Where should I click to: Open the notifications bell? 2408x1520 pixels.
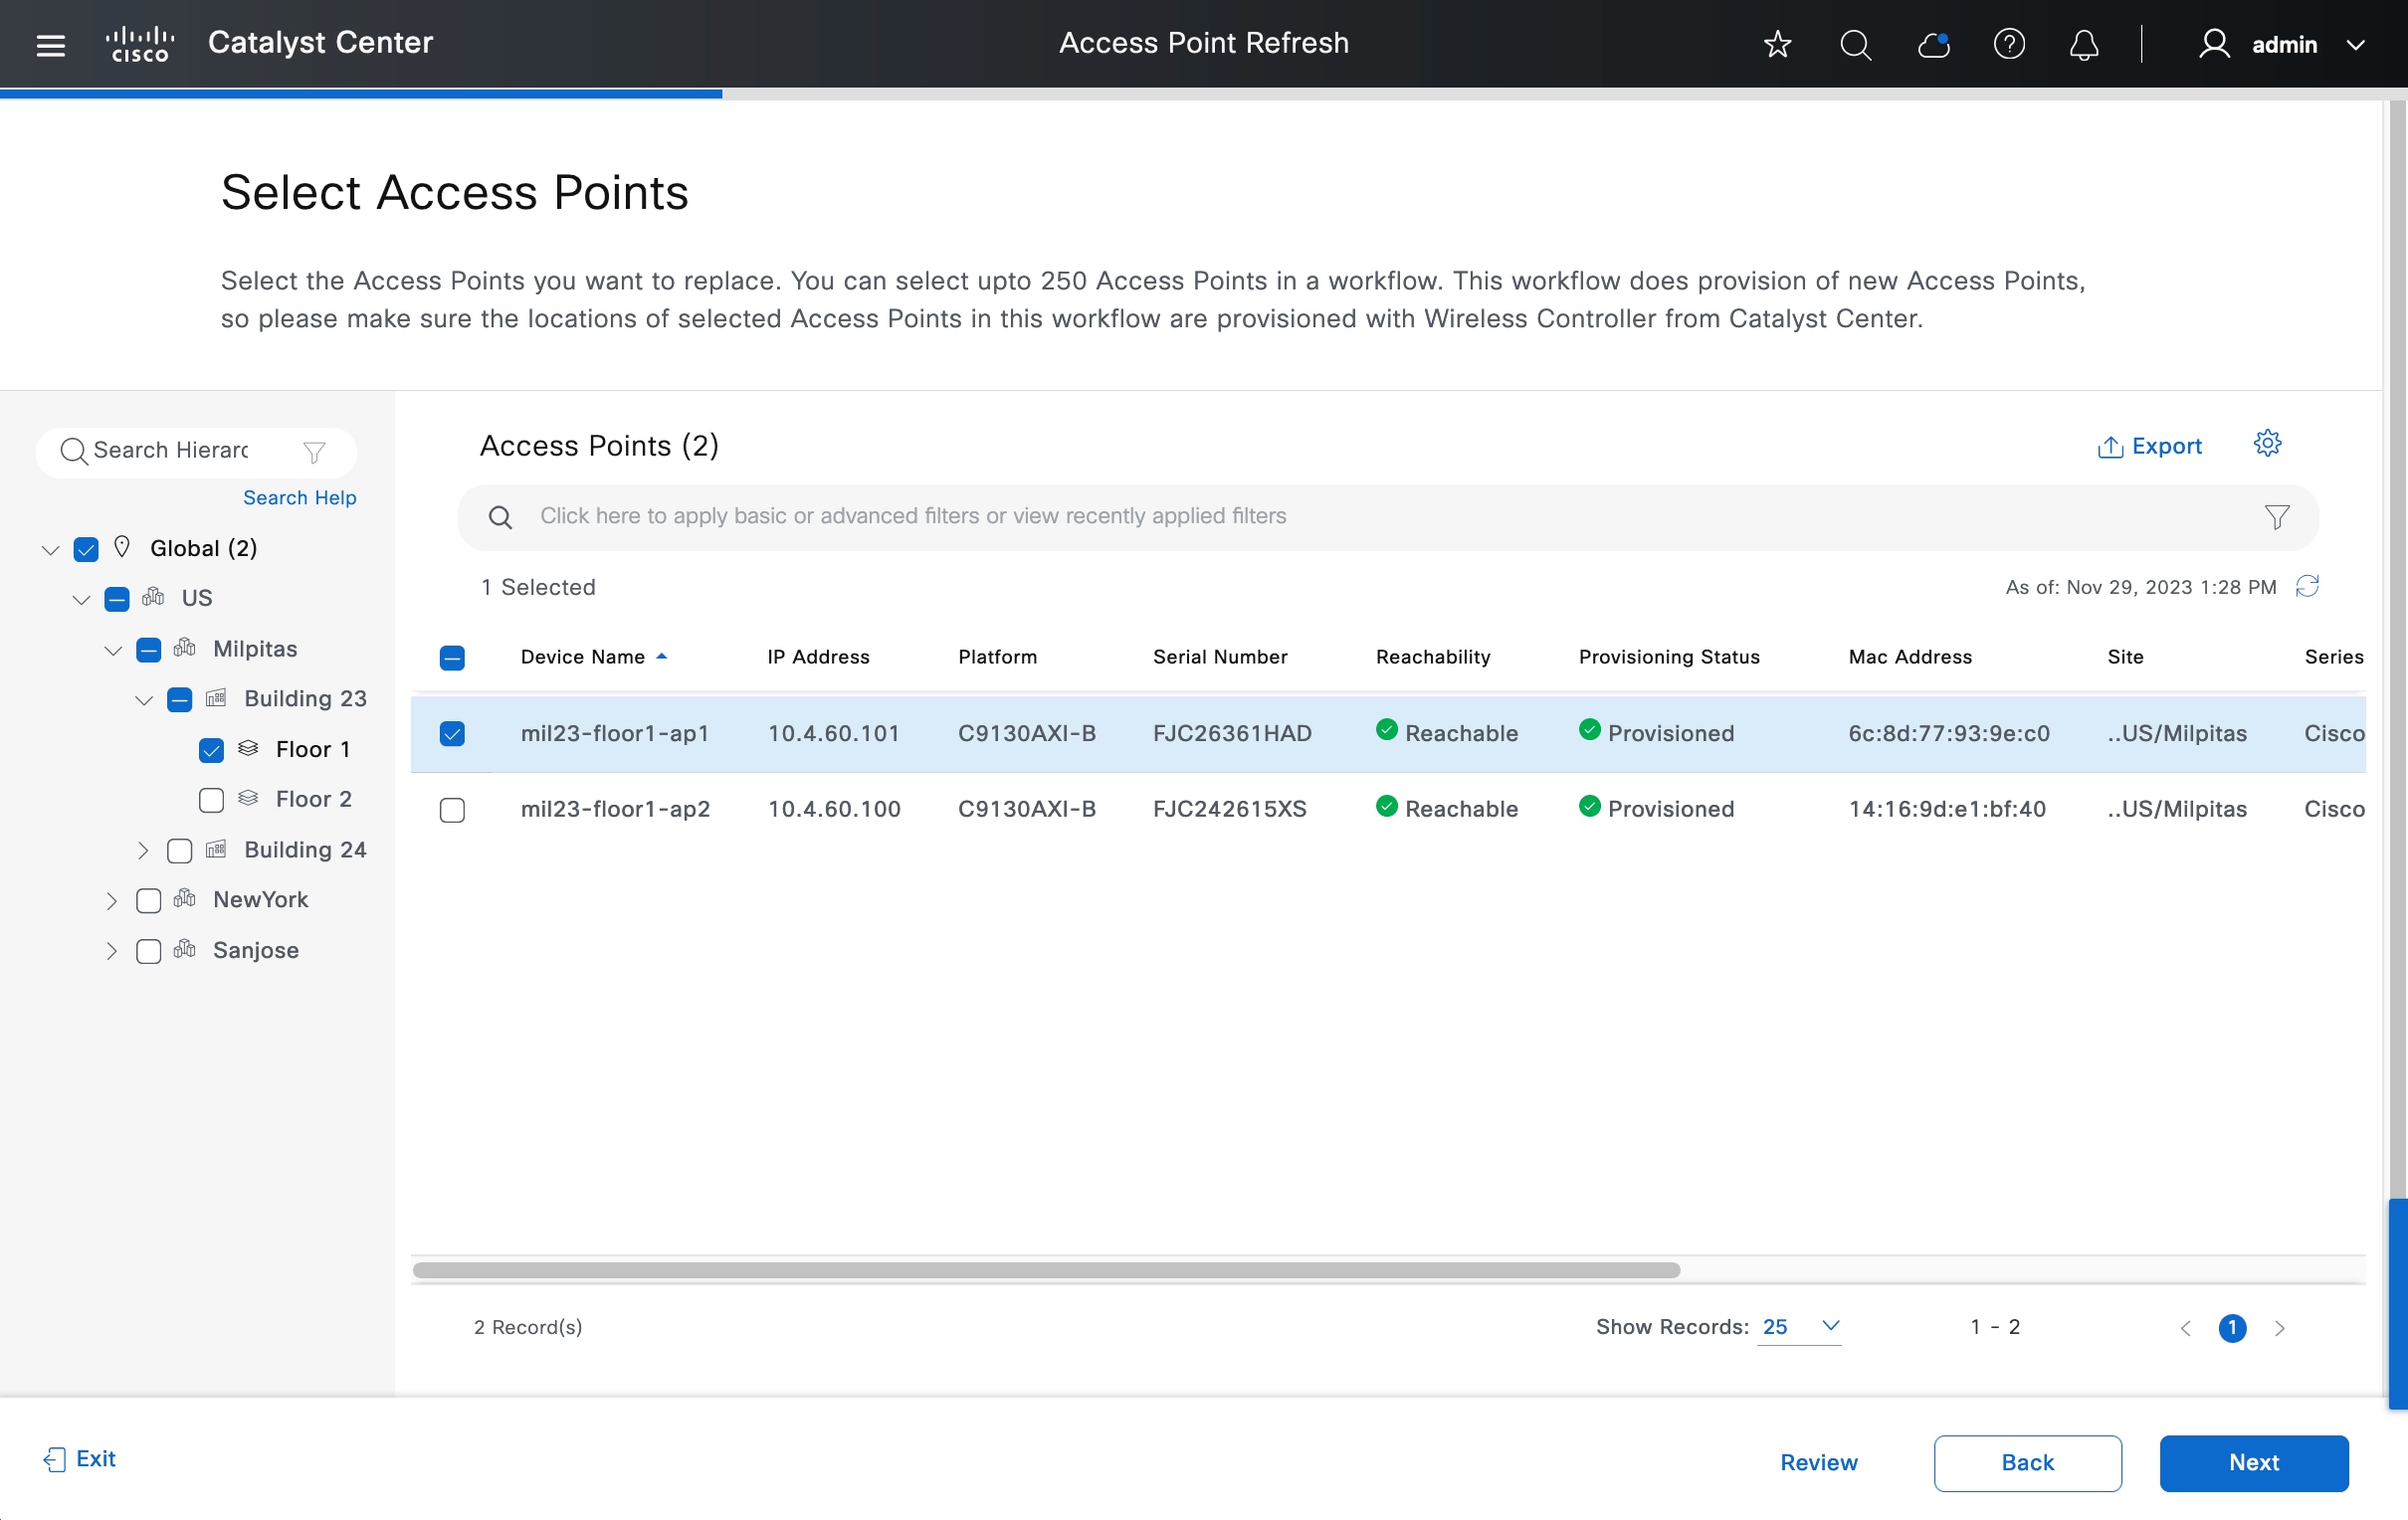pyautogui.click(x=2084, y=45)
